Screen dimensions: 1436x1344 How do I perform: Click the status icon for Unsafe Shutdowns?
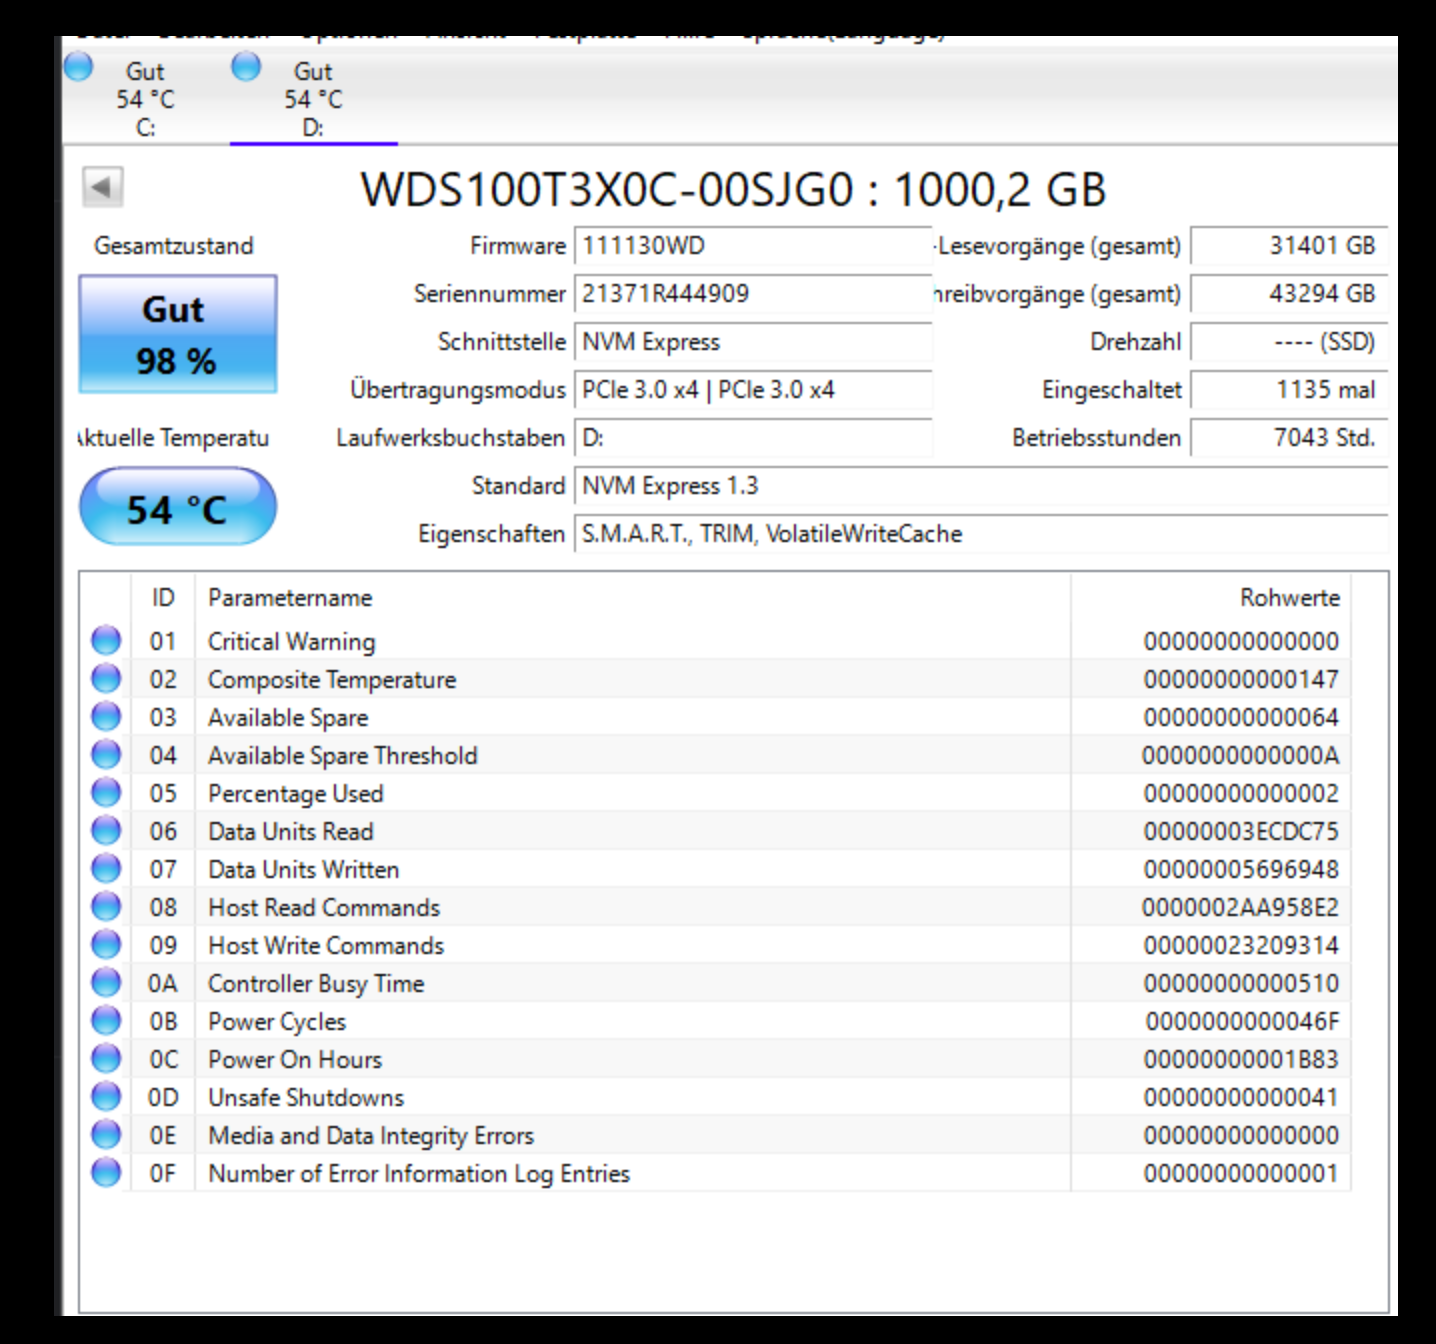coord(106,1096)
